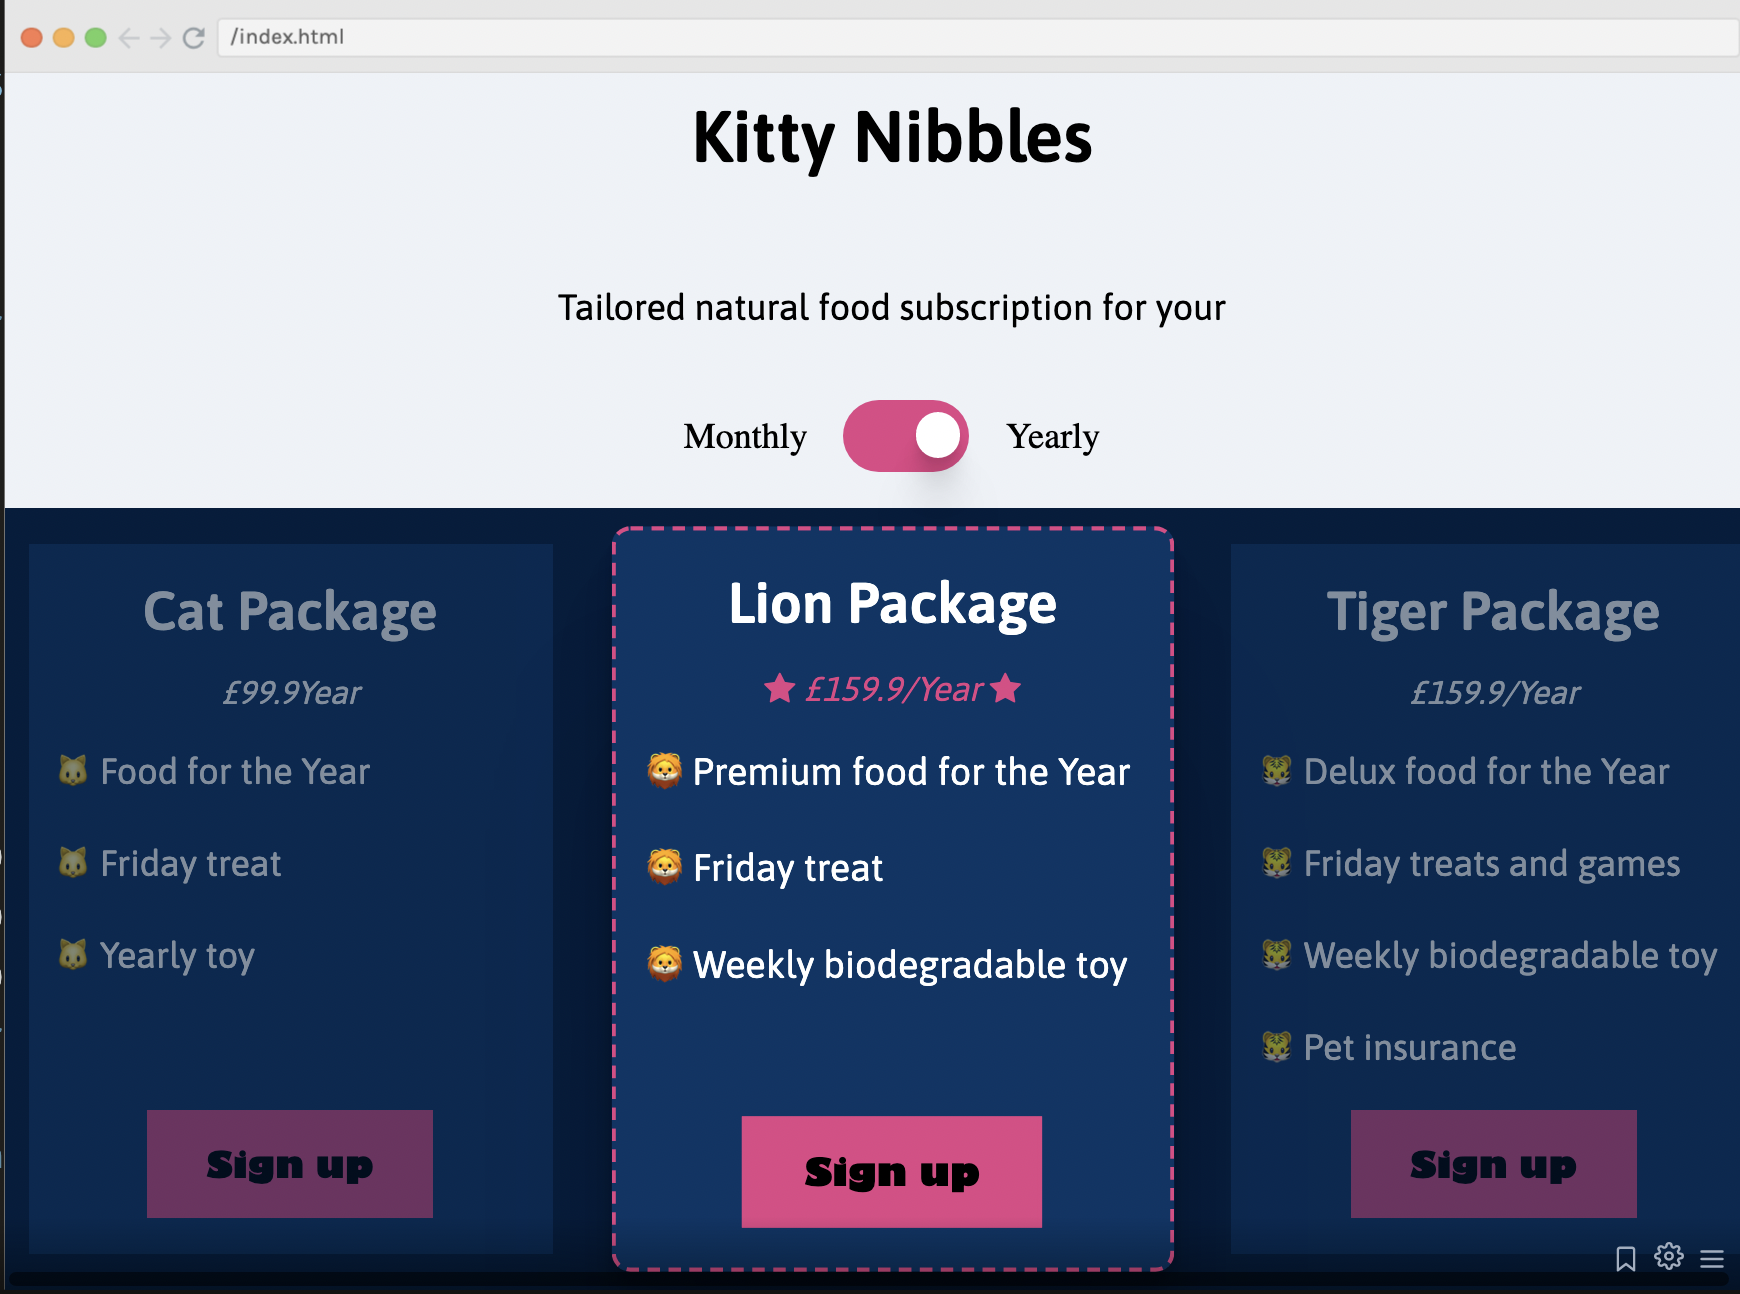Screen dimensions: 1740x1294
Task: Click tiger emoji beside Pet insurance
Action: tap(1277, 1047)
